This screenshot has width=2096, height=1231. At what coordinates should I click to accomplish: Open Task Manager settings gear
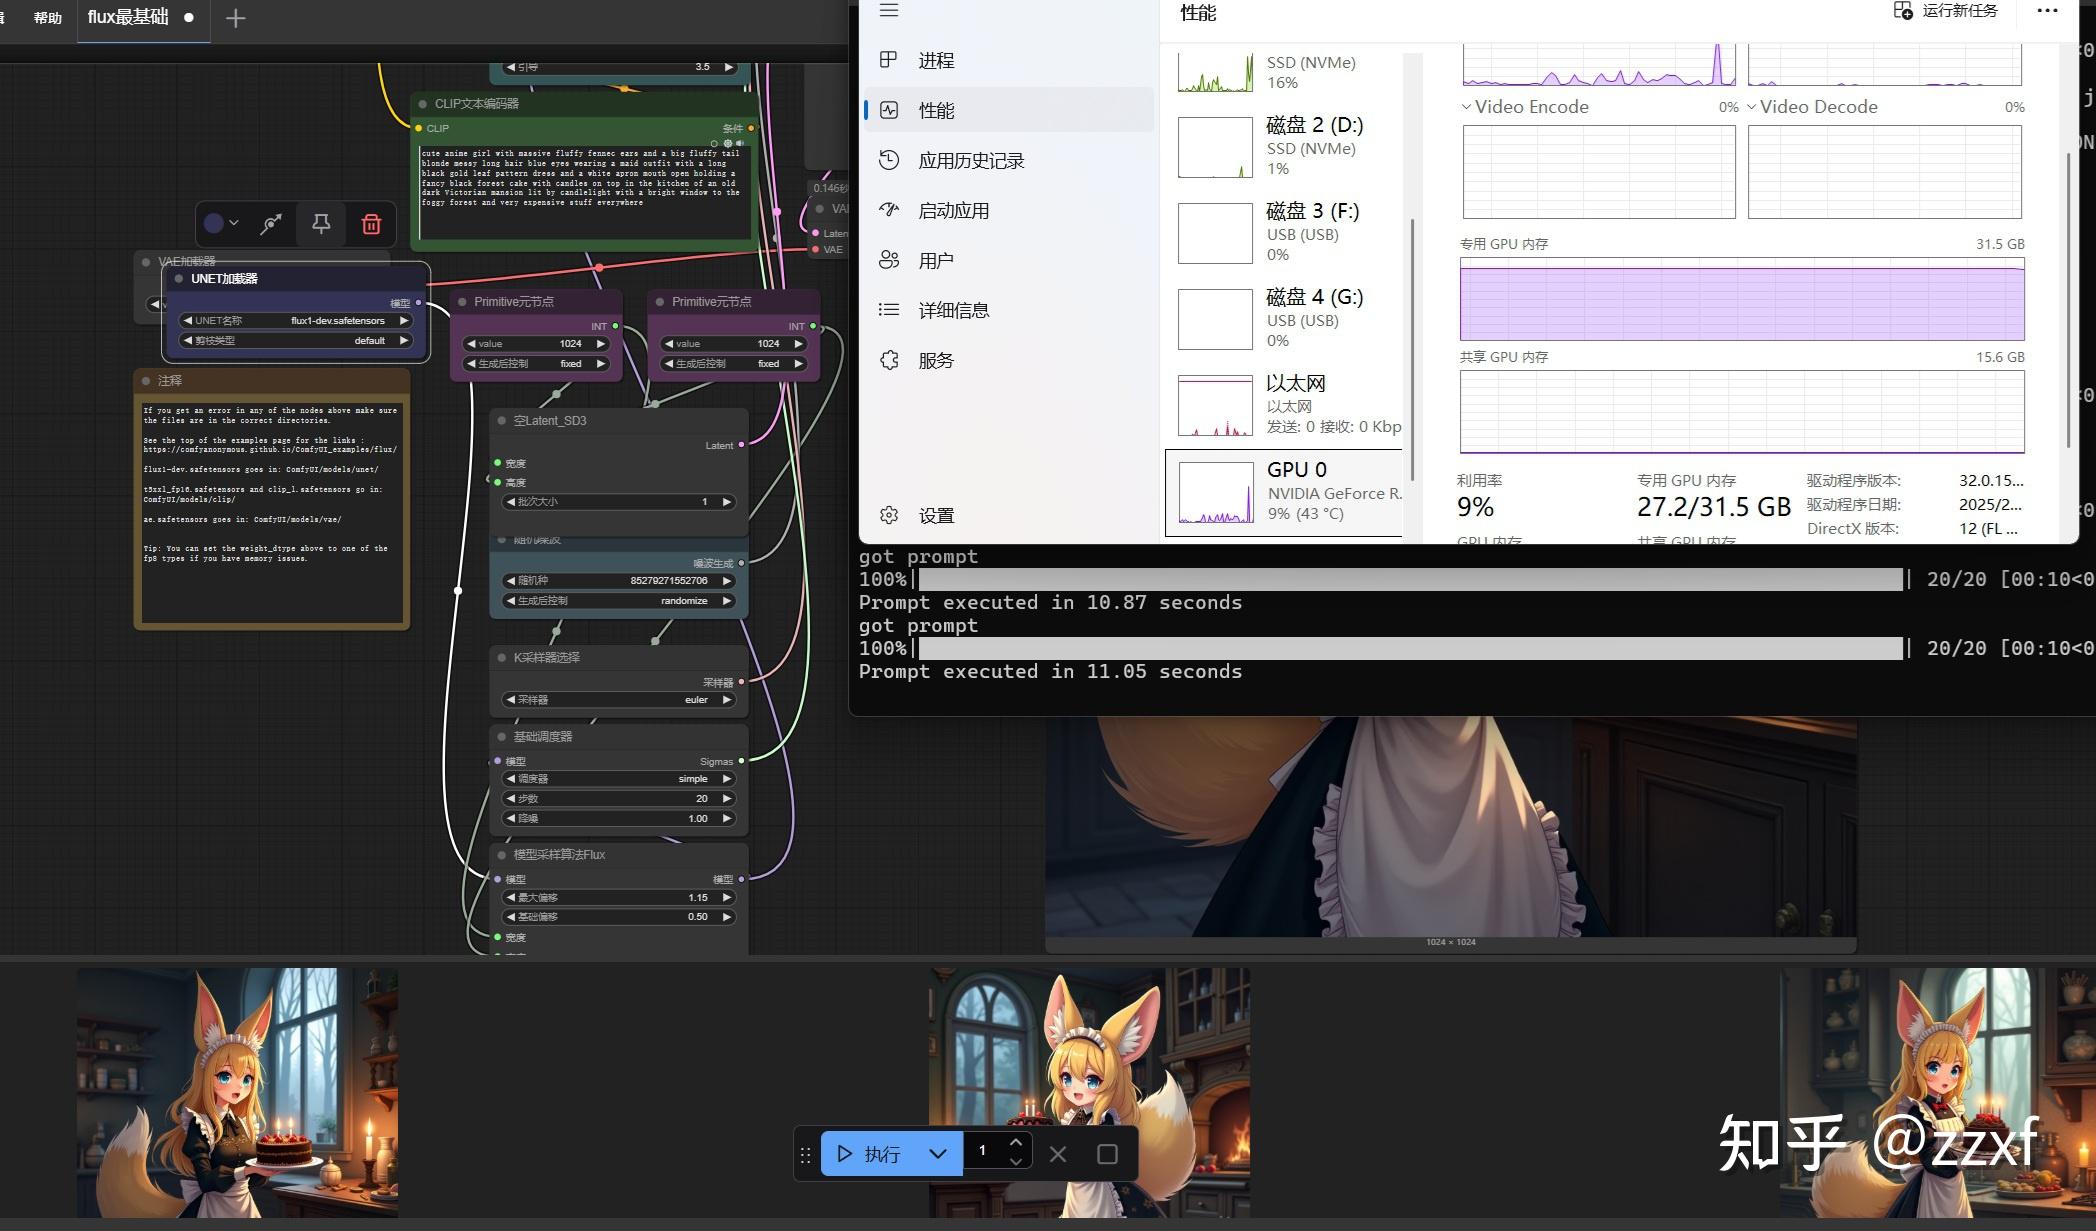coord(889,515)
